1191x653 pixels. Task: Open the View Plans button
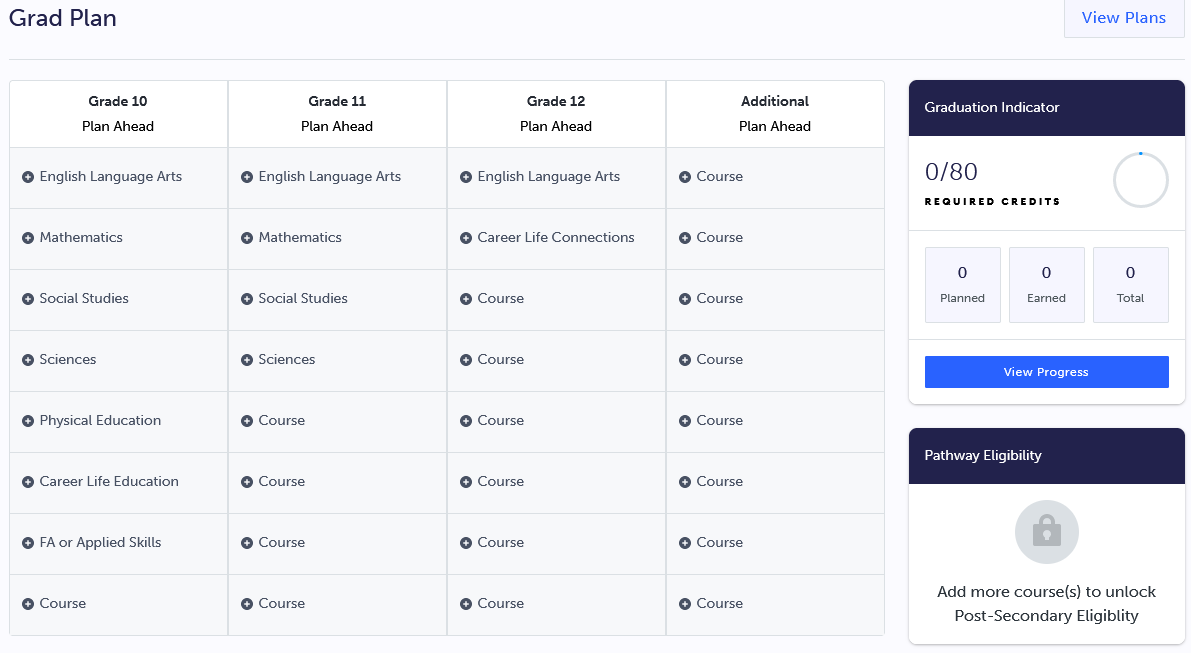1123,18
